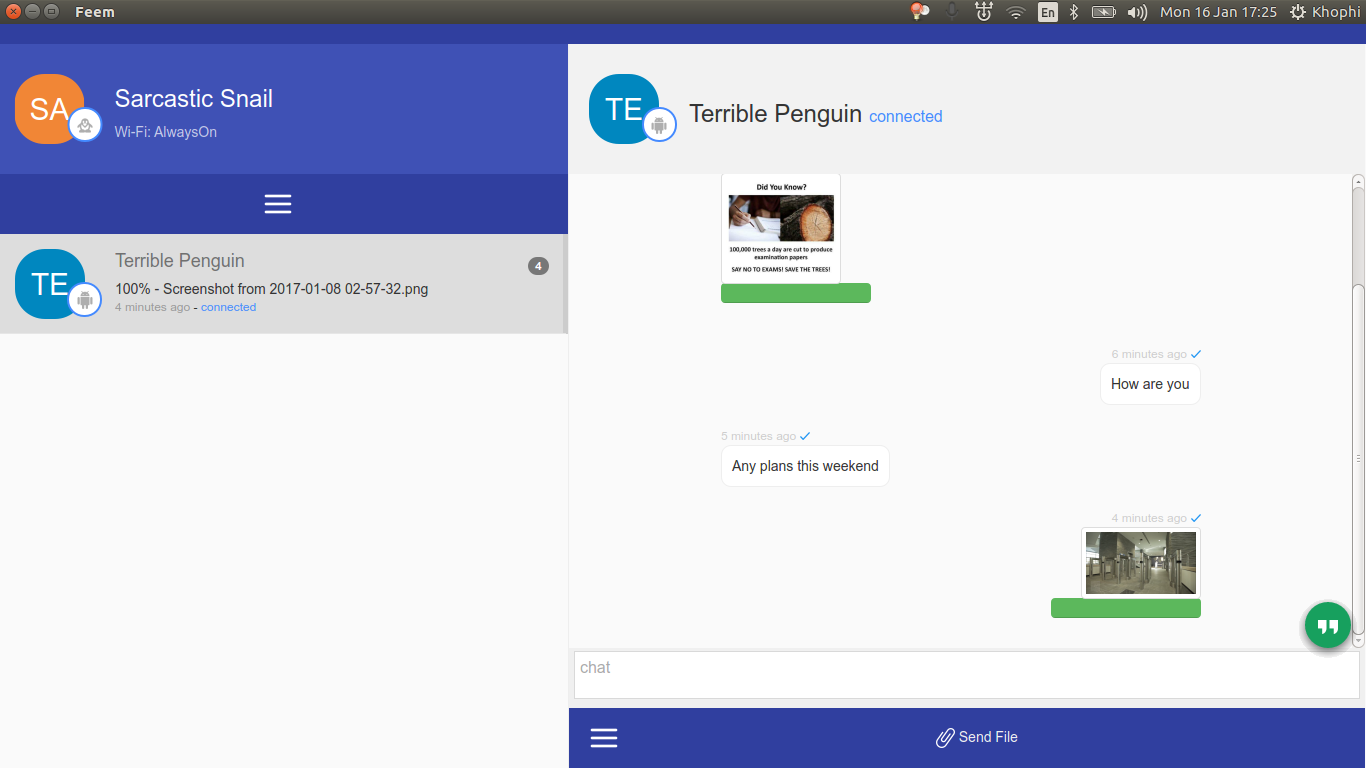This screenshot has height=768, width=1366.
Task: Click the unread count badge showing 4
Action: [538, 266]
